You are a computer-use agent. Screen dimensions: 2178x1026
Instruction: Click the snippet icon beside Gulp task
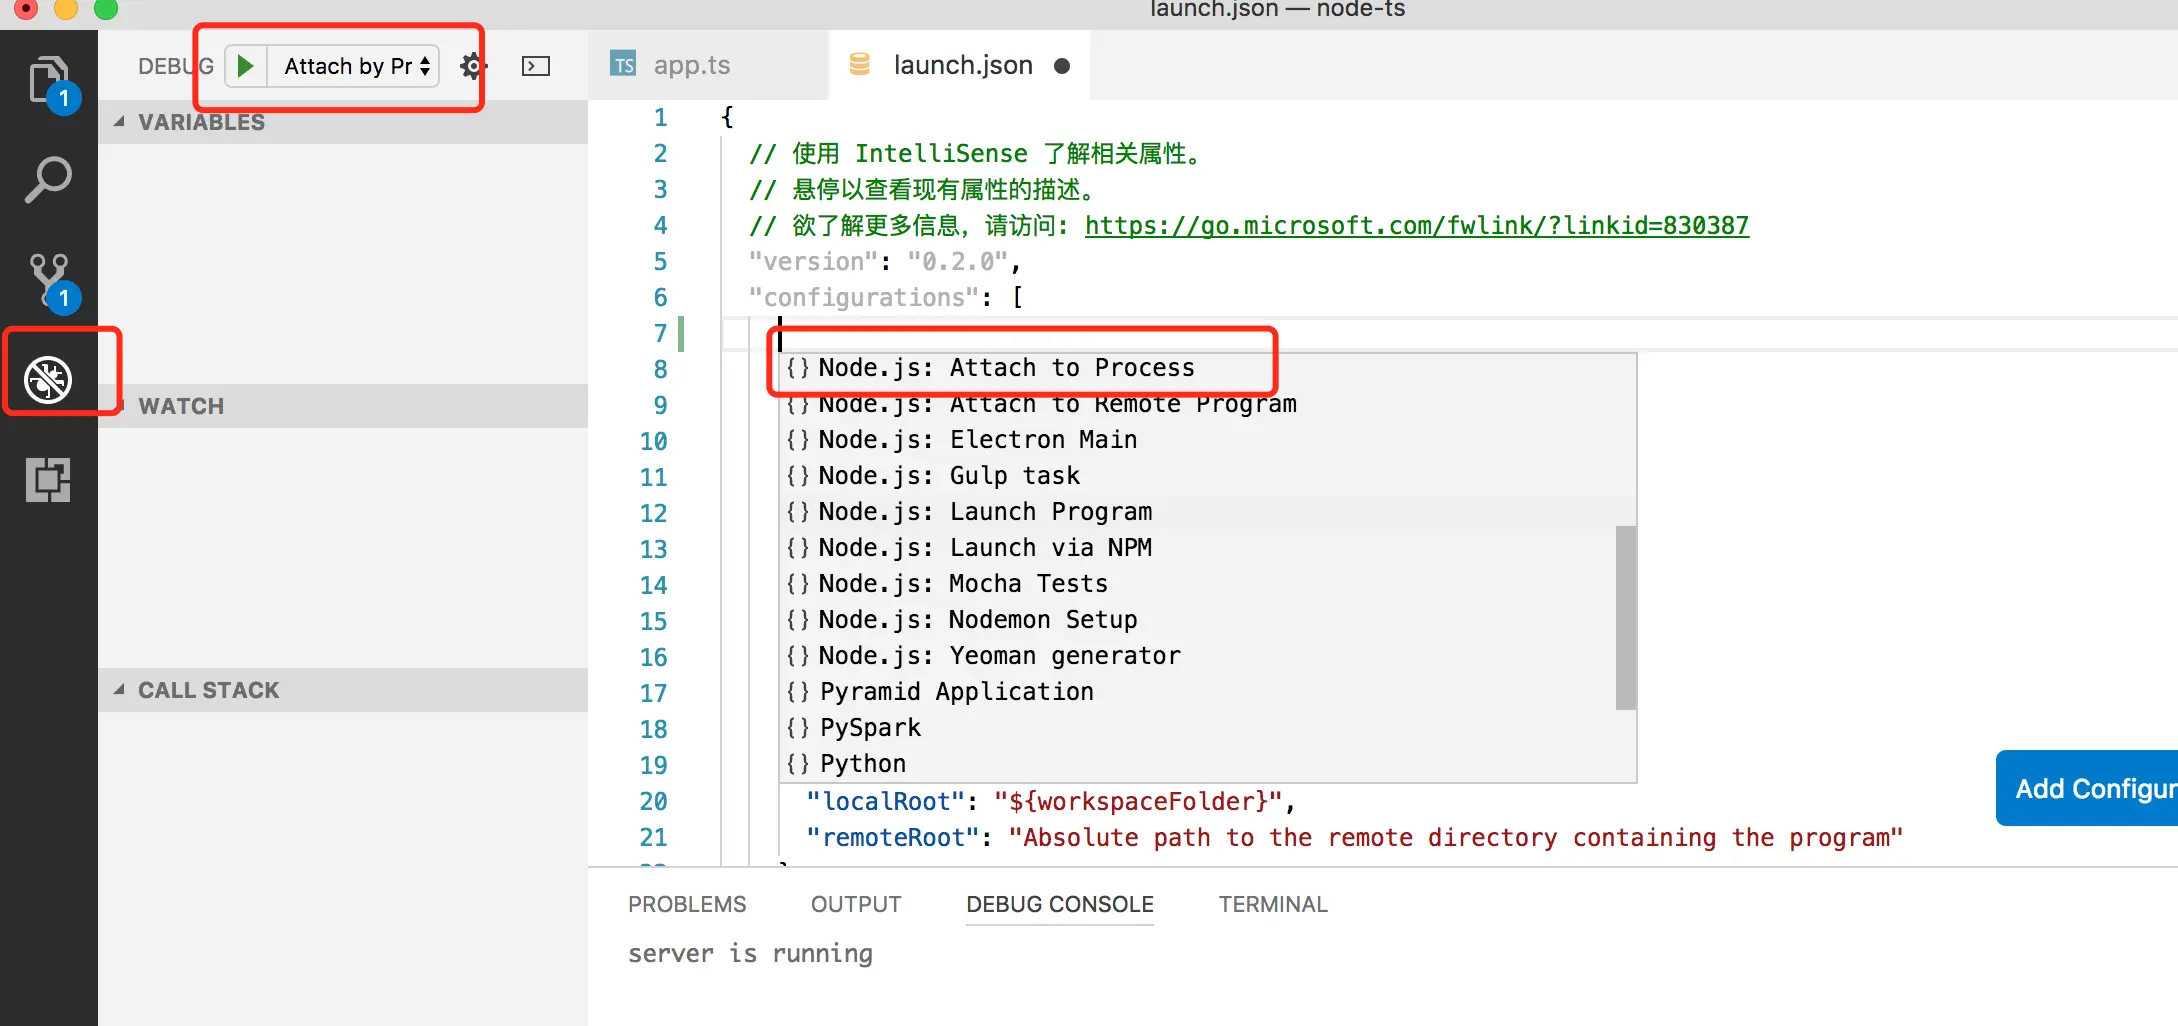(x=798, y=476)
